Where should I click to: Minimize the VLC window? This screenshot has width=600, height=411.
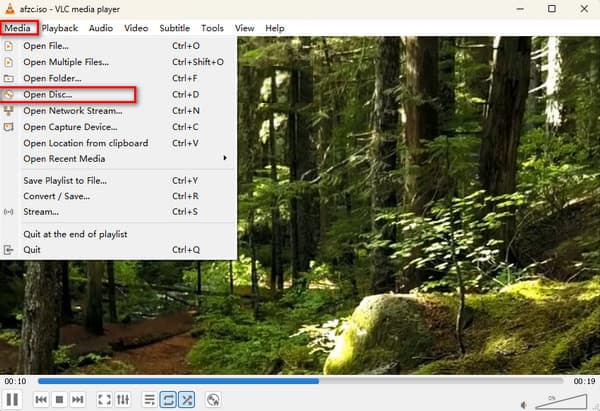[520, 9]
